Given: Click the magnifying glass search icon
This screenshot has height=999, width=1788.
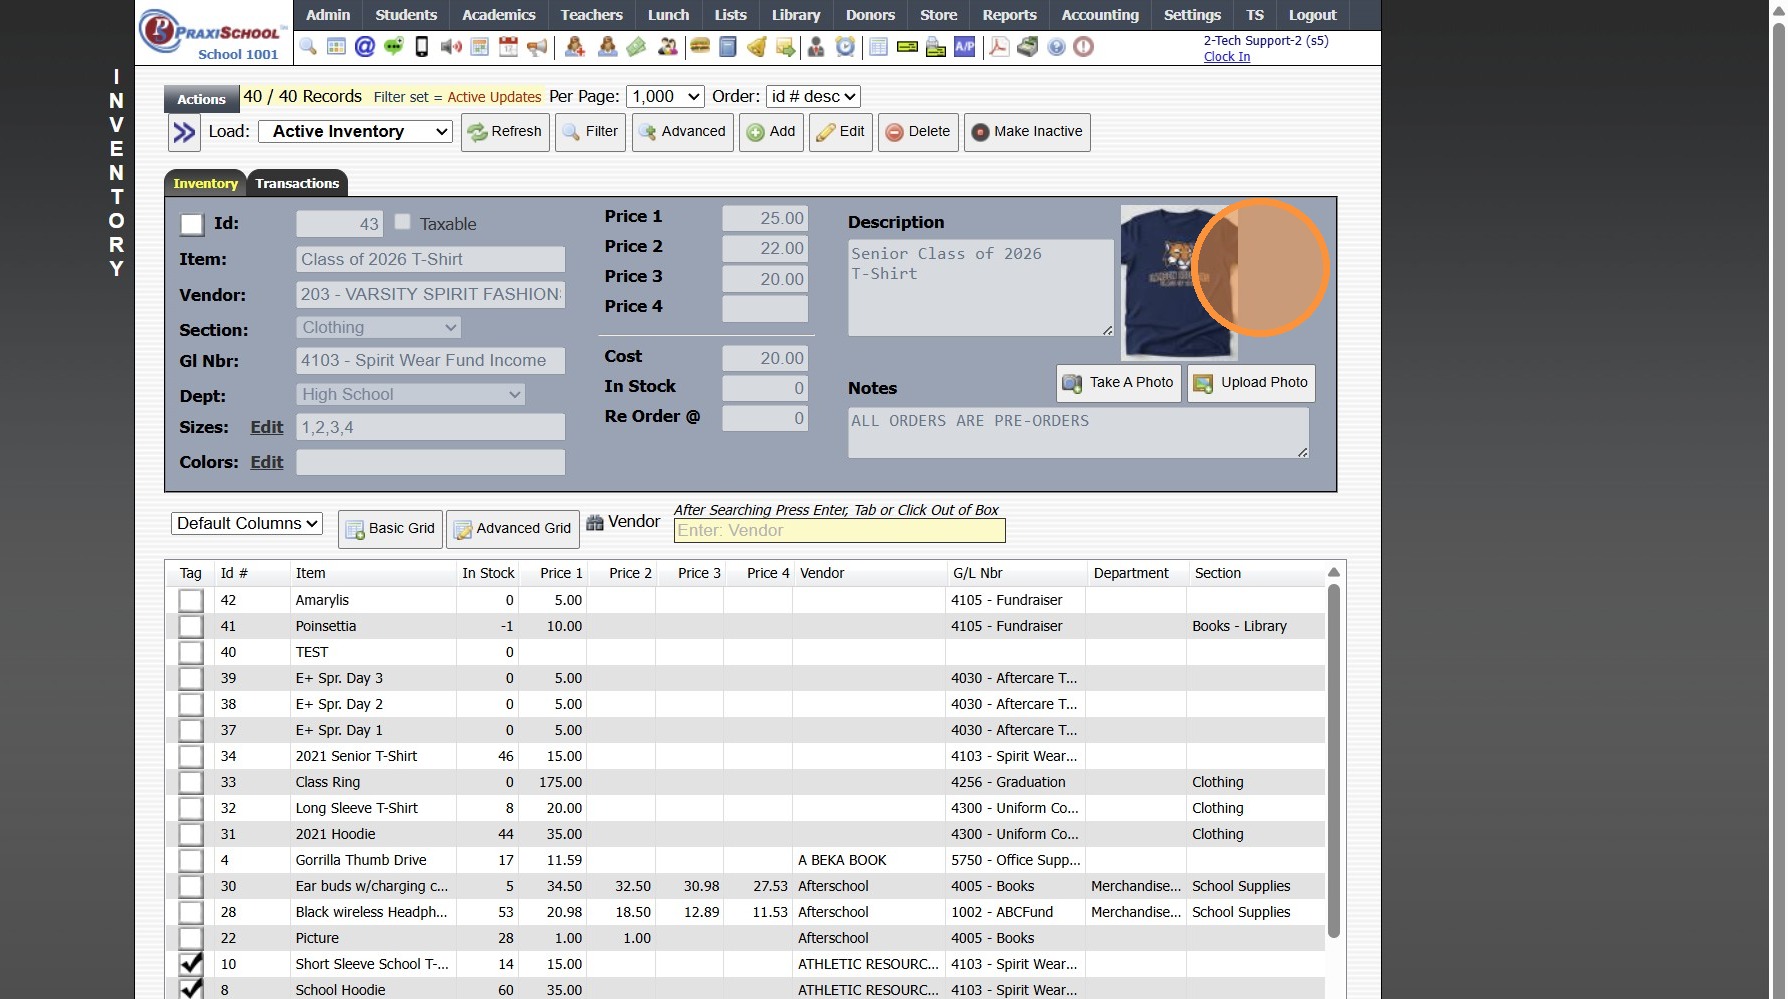Looking at the screenshot, I should pyautogui.click(x=308, y=47).
